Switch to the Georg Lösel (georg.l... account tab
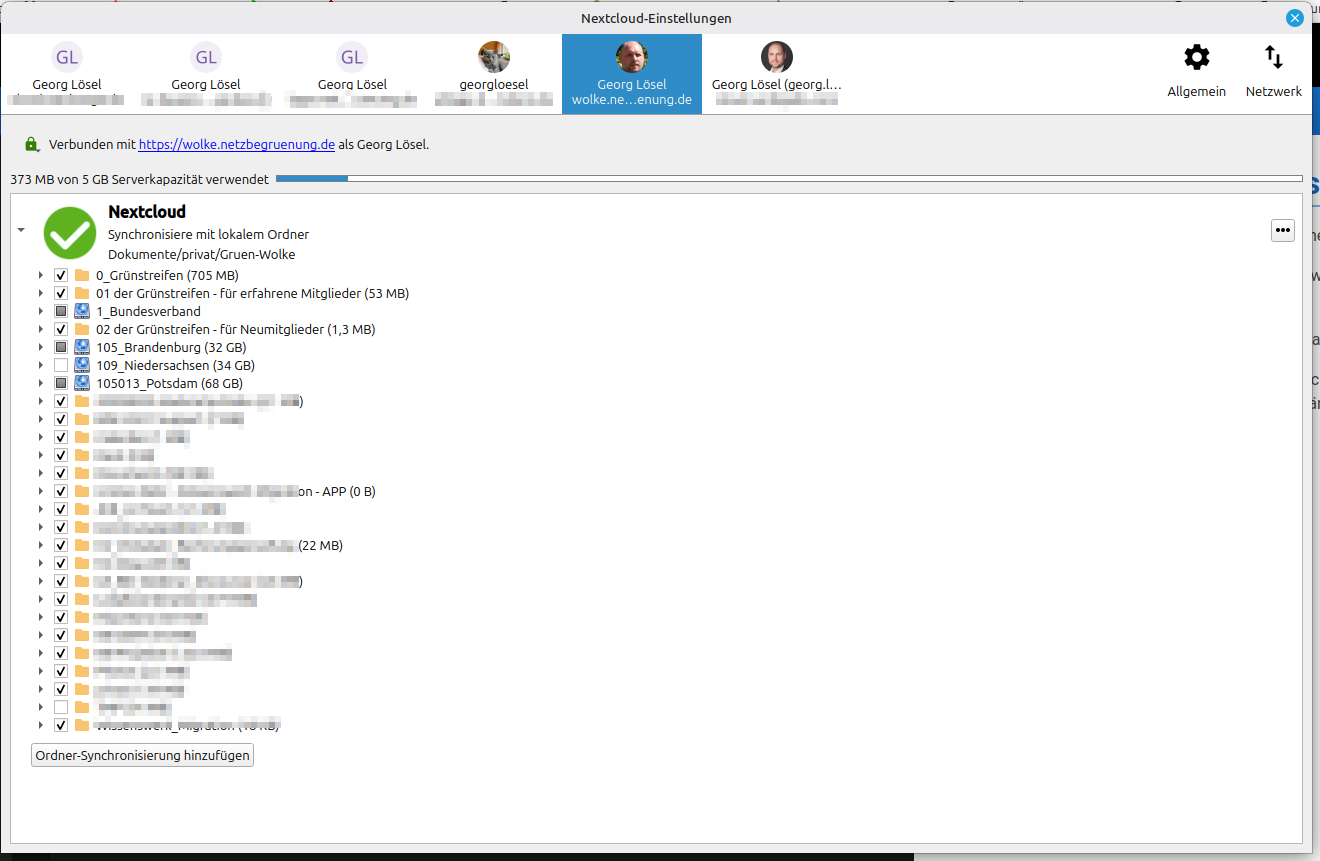 (776, 73)
